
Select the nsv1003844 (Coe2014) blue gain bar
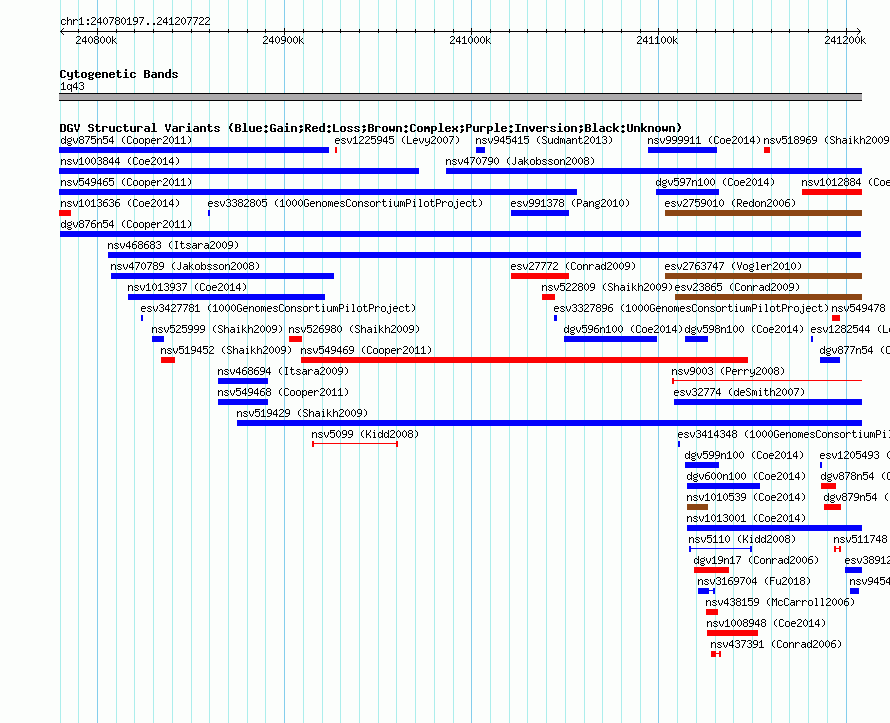pos(239,171)
